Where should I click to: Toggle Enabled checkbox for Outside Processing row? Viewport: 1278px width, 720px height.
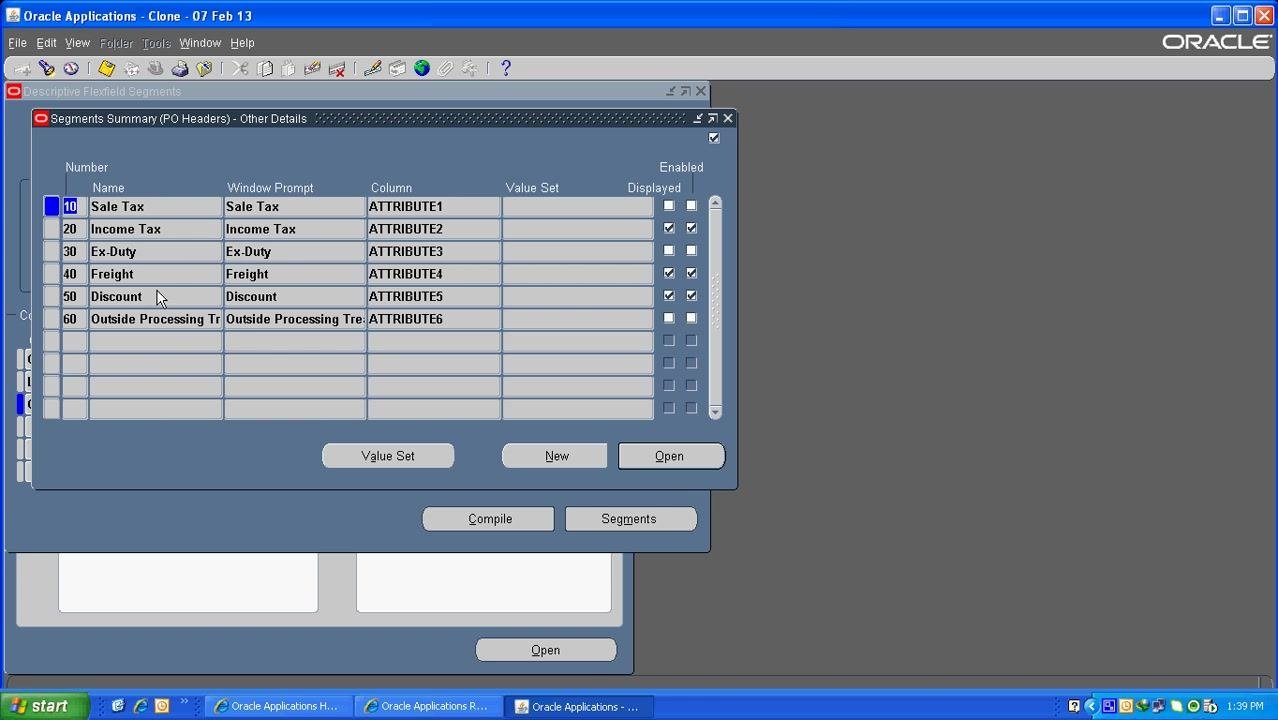coord(691,318)
